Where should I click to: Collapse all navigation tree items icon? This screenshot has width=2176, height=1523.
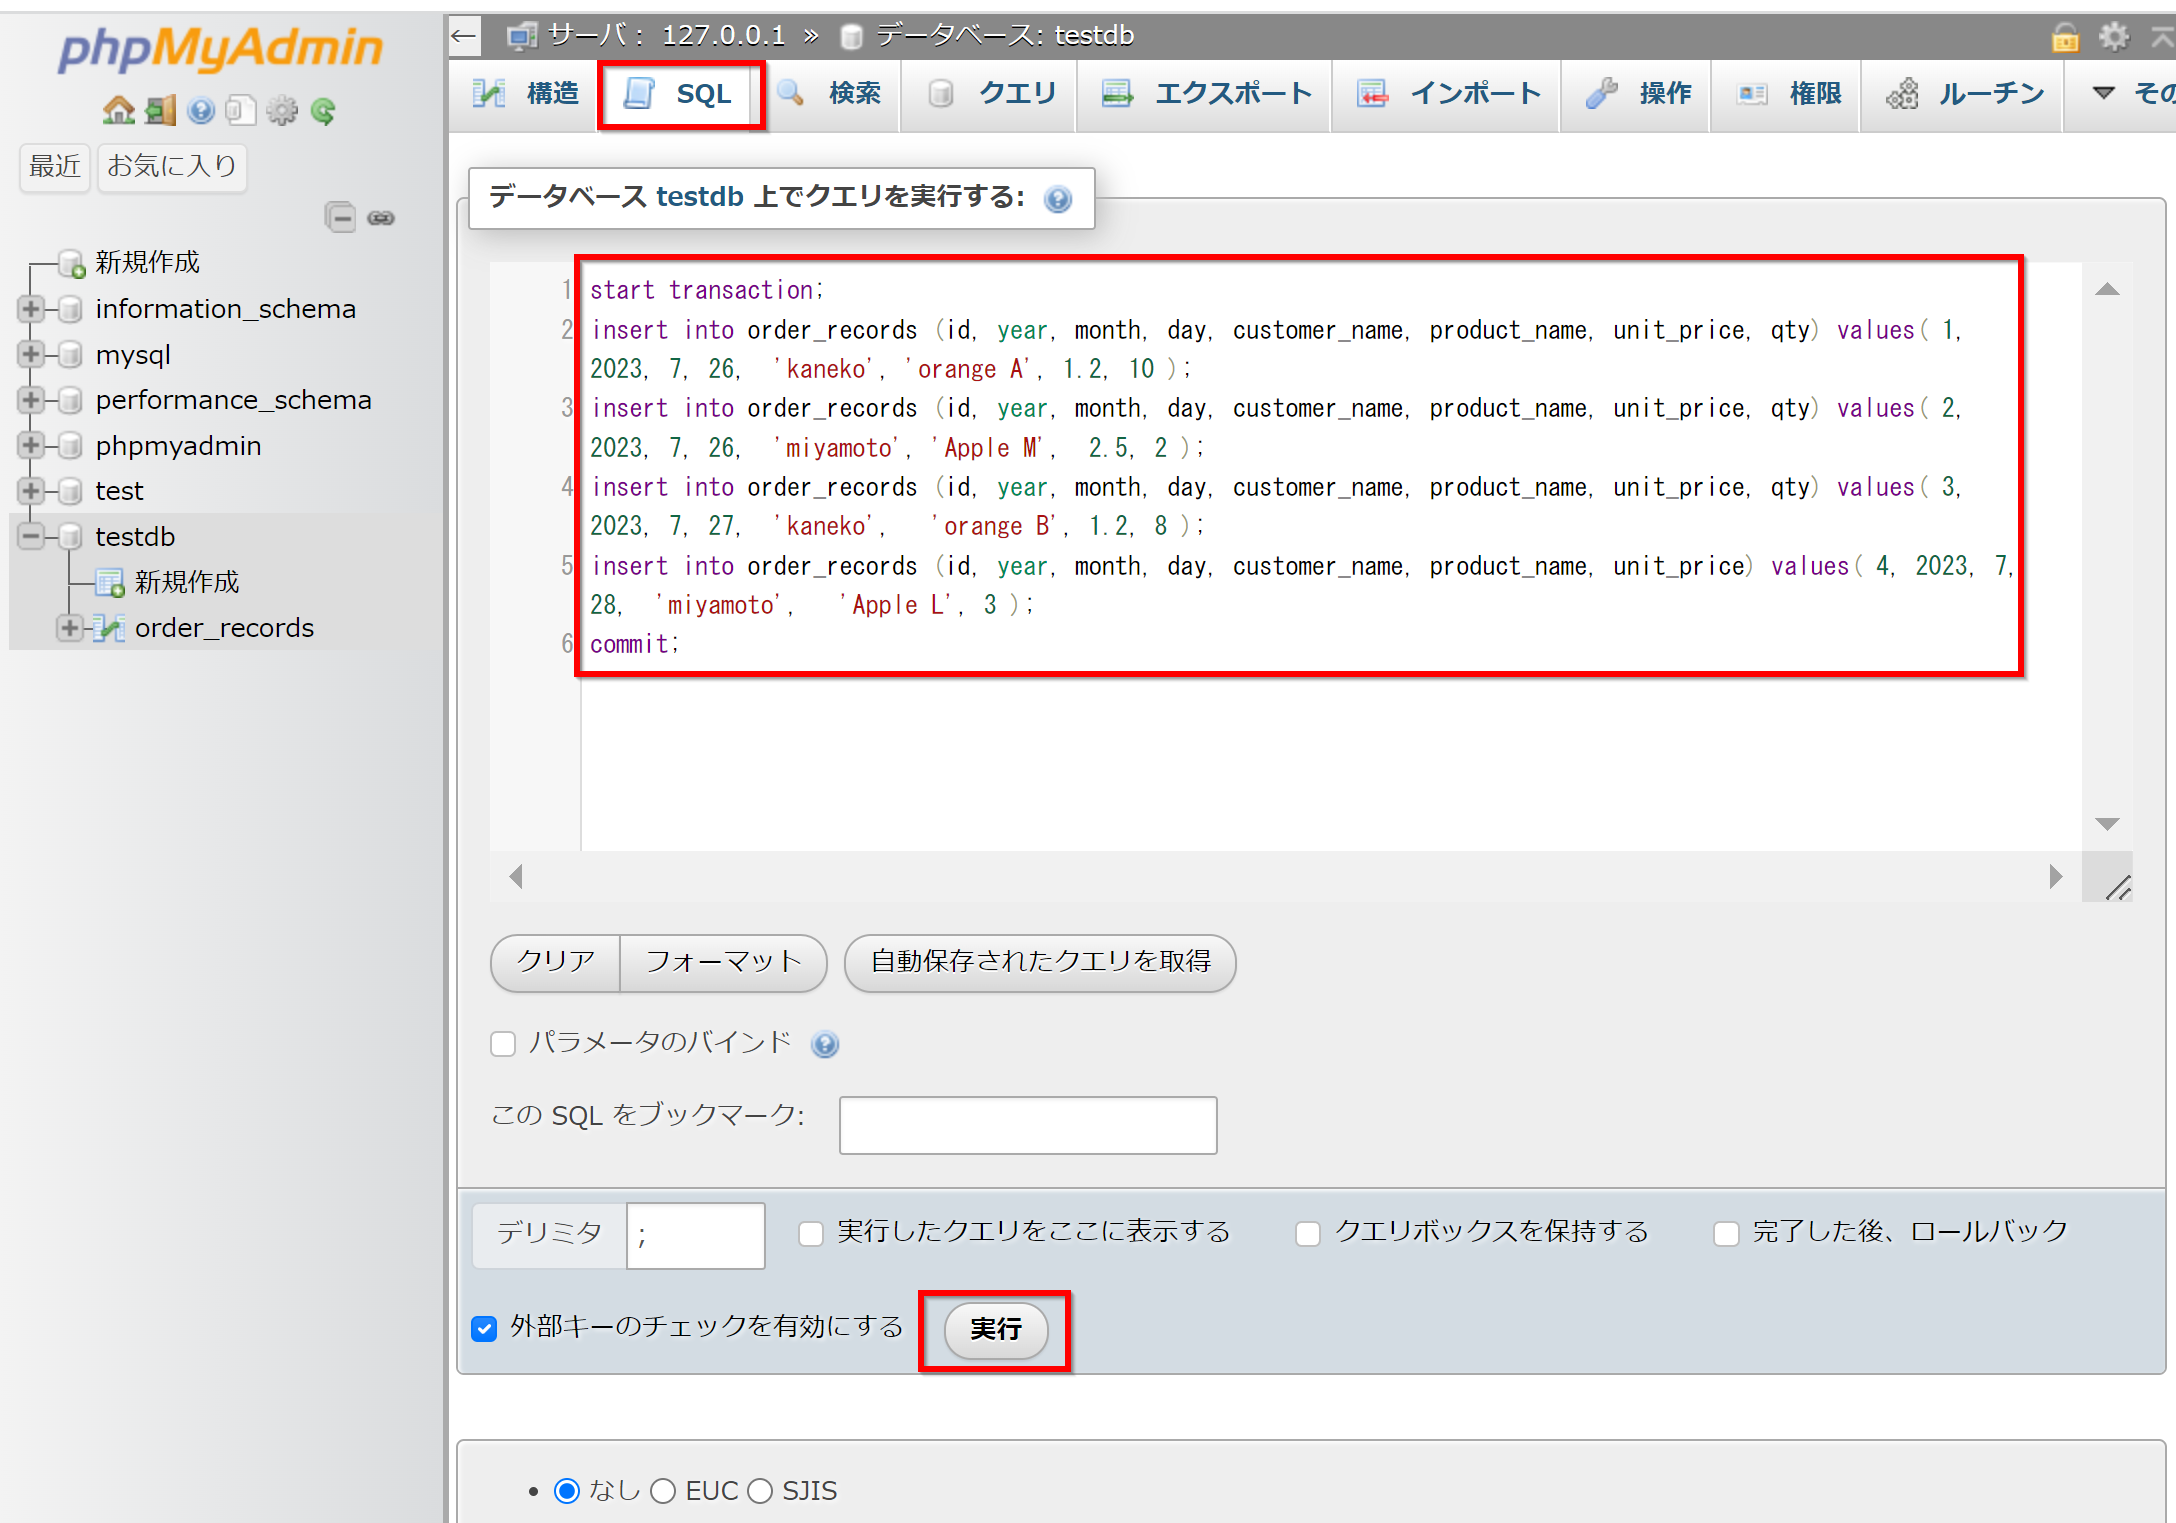340,217
